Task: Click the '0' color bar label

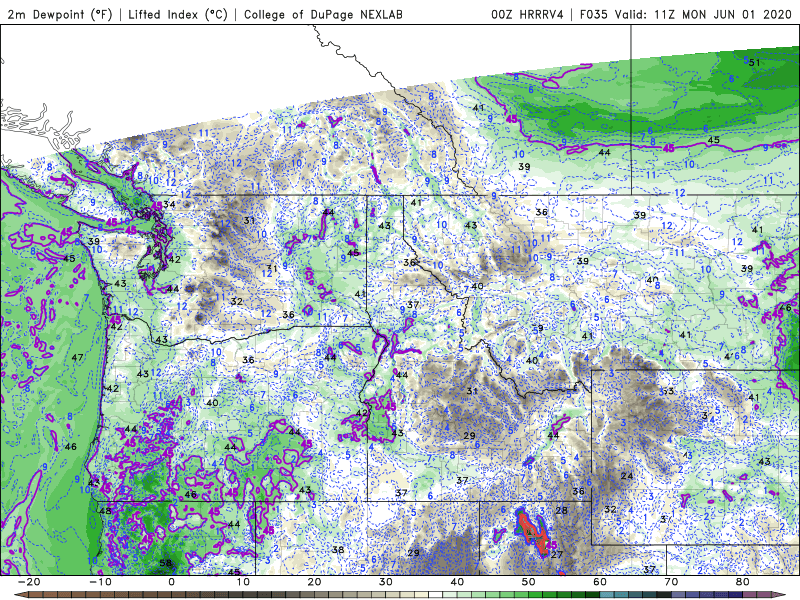Action: (171, 582)
